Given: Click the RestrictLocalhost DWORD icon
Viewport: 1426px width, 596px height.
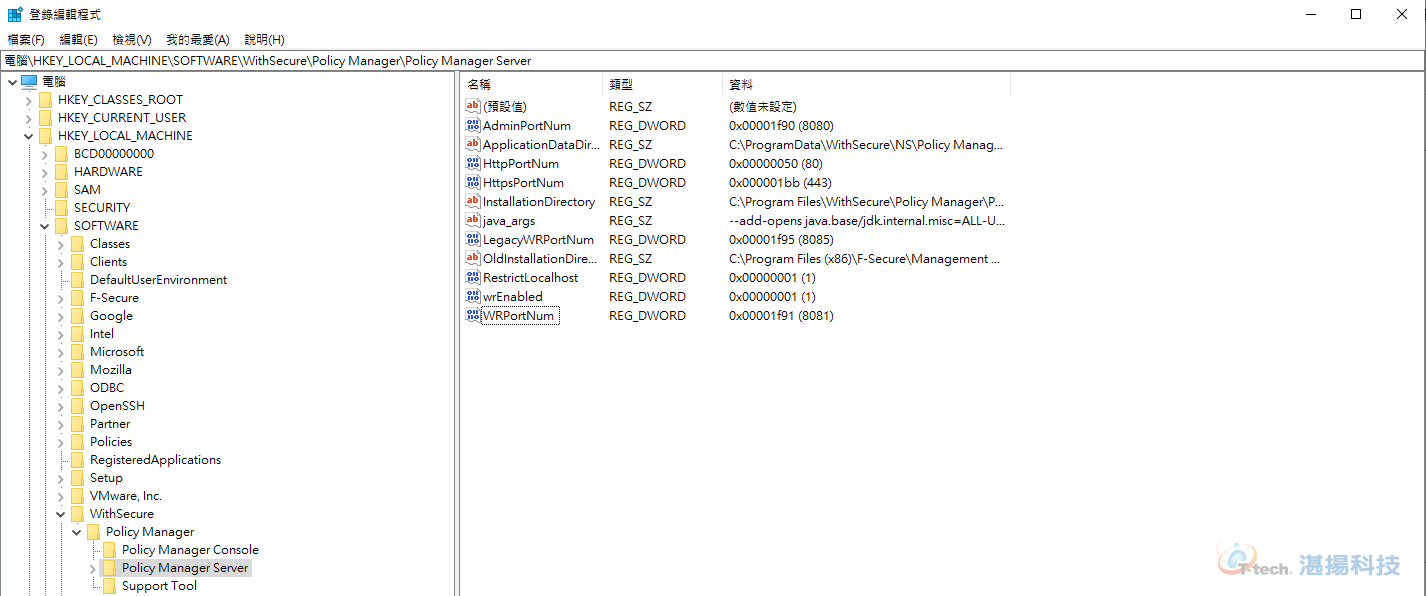Looking at the screenshot, I should click(x=473, y=278).
